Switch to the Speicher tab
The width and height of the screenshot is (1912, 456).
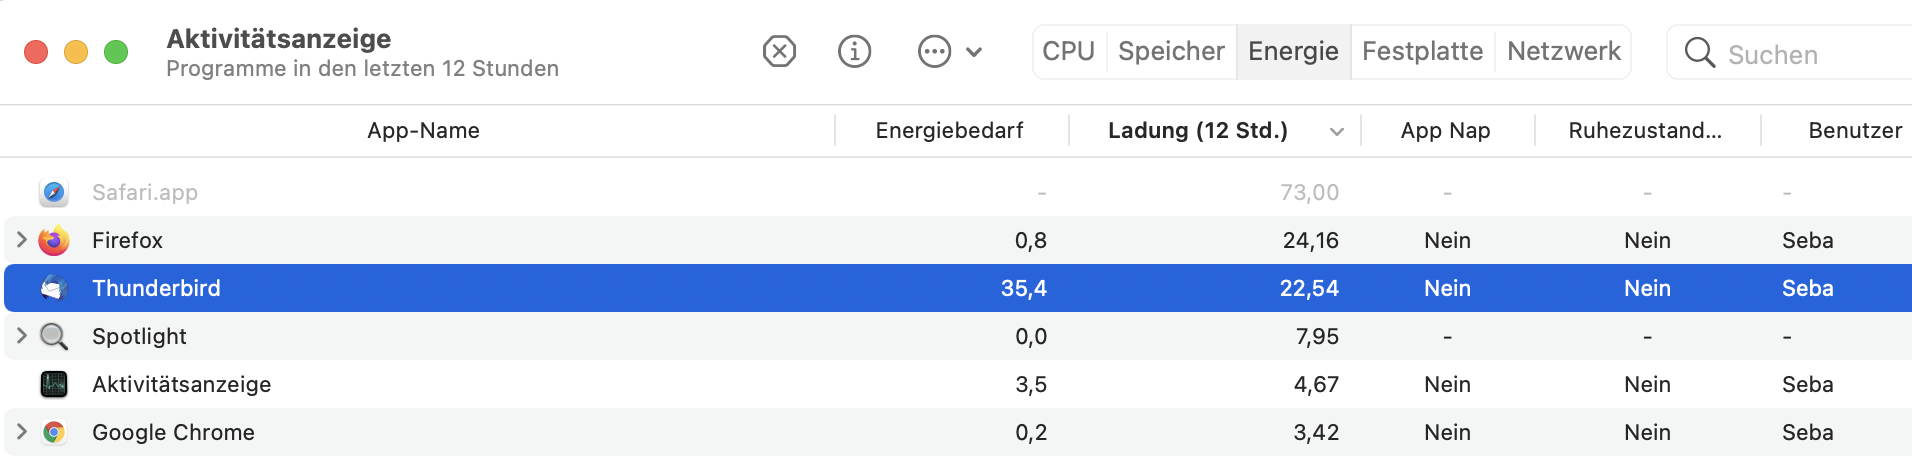[x=1171, y=51]
